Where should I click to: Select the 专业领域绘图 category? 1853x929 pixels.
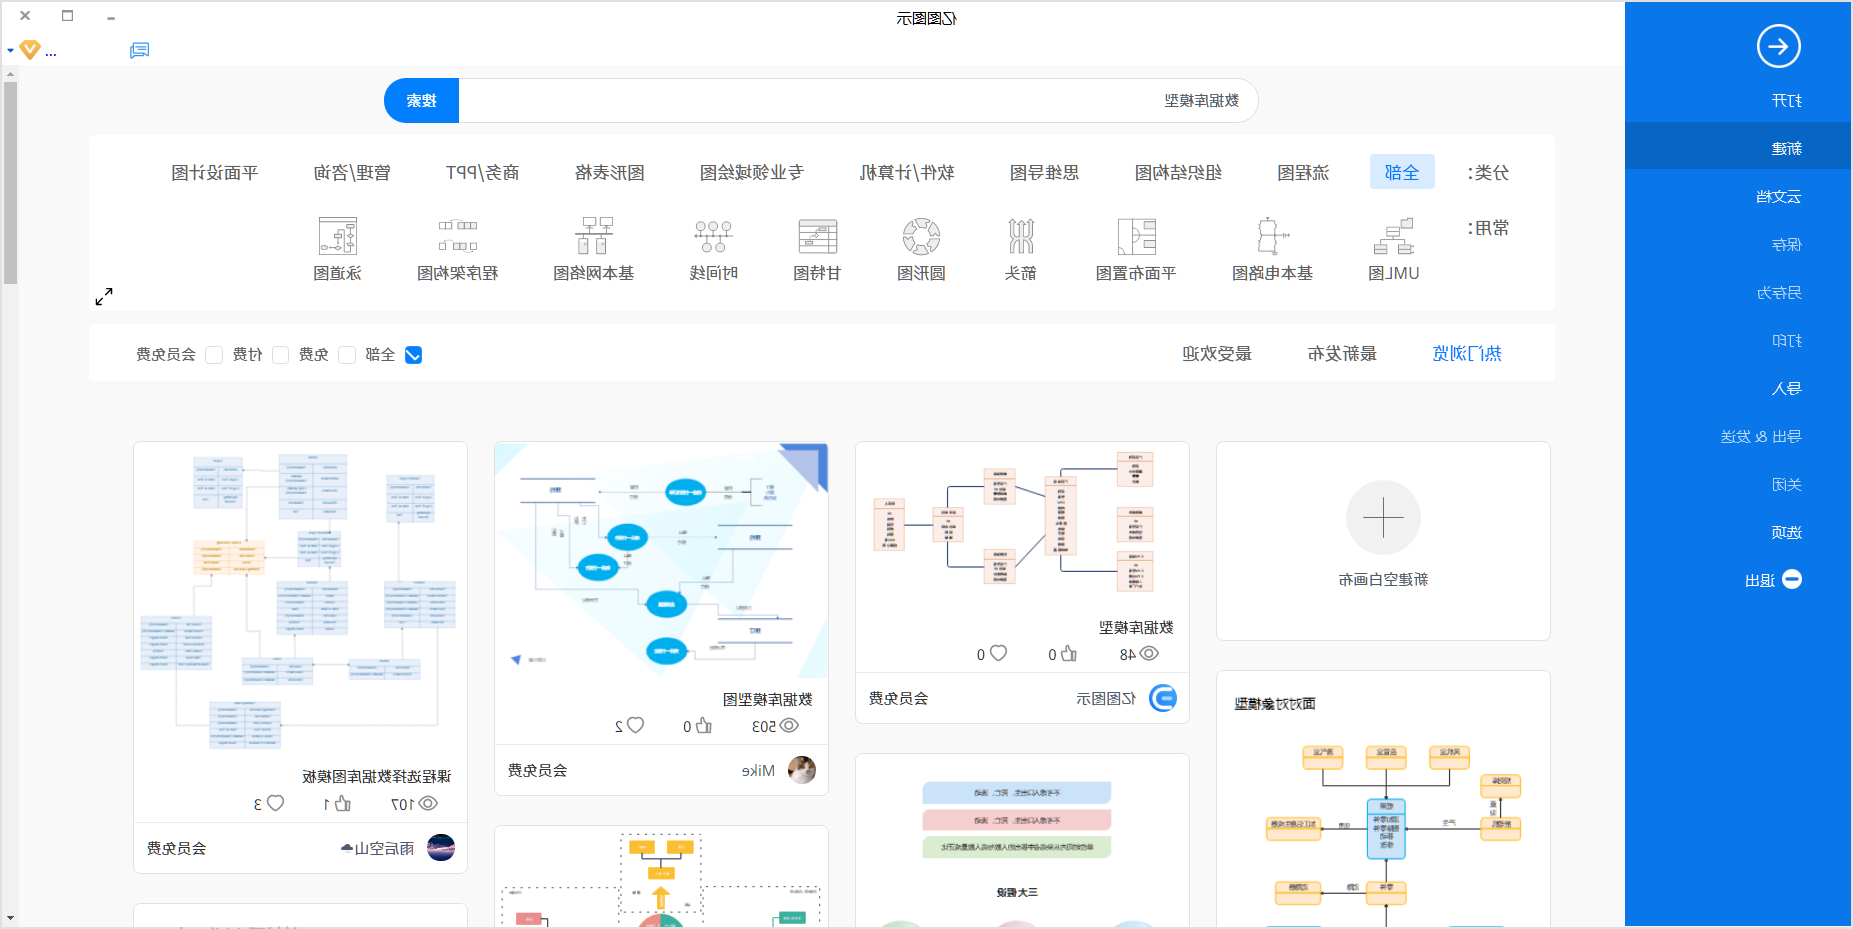pos(752,173)
